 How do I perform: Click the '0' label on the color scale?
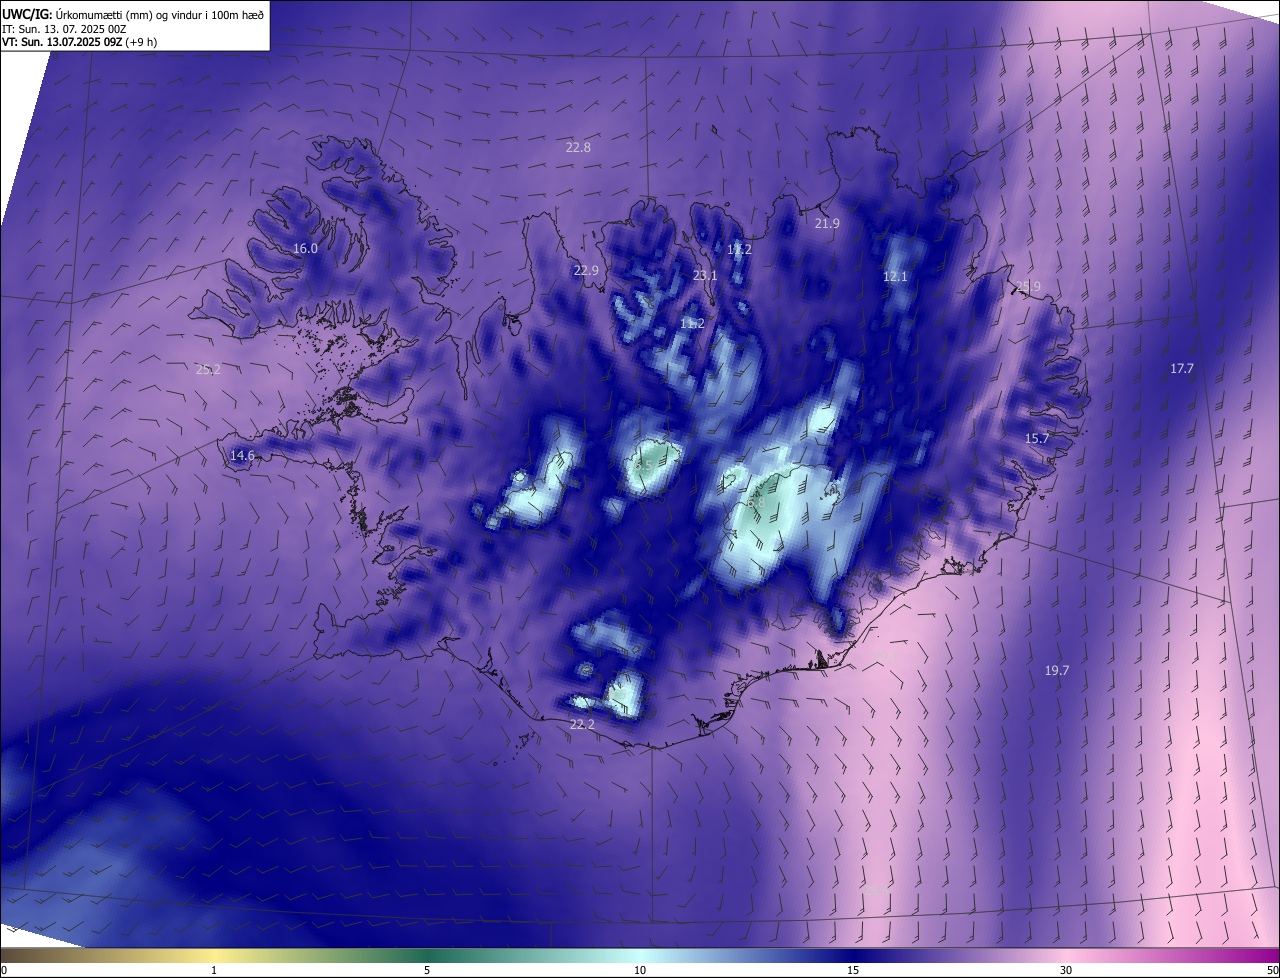(4, 970)
